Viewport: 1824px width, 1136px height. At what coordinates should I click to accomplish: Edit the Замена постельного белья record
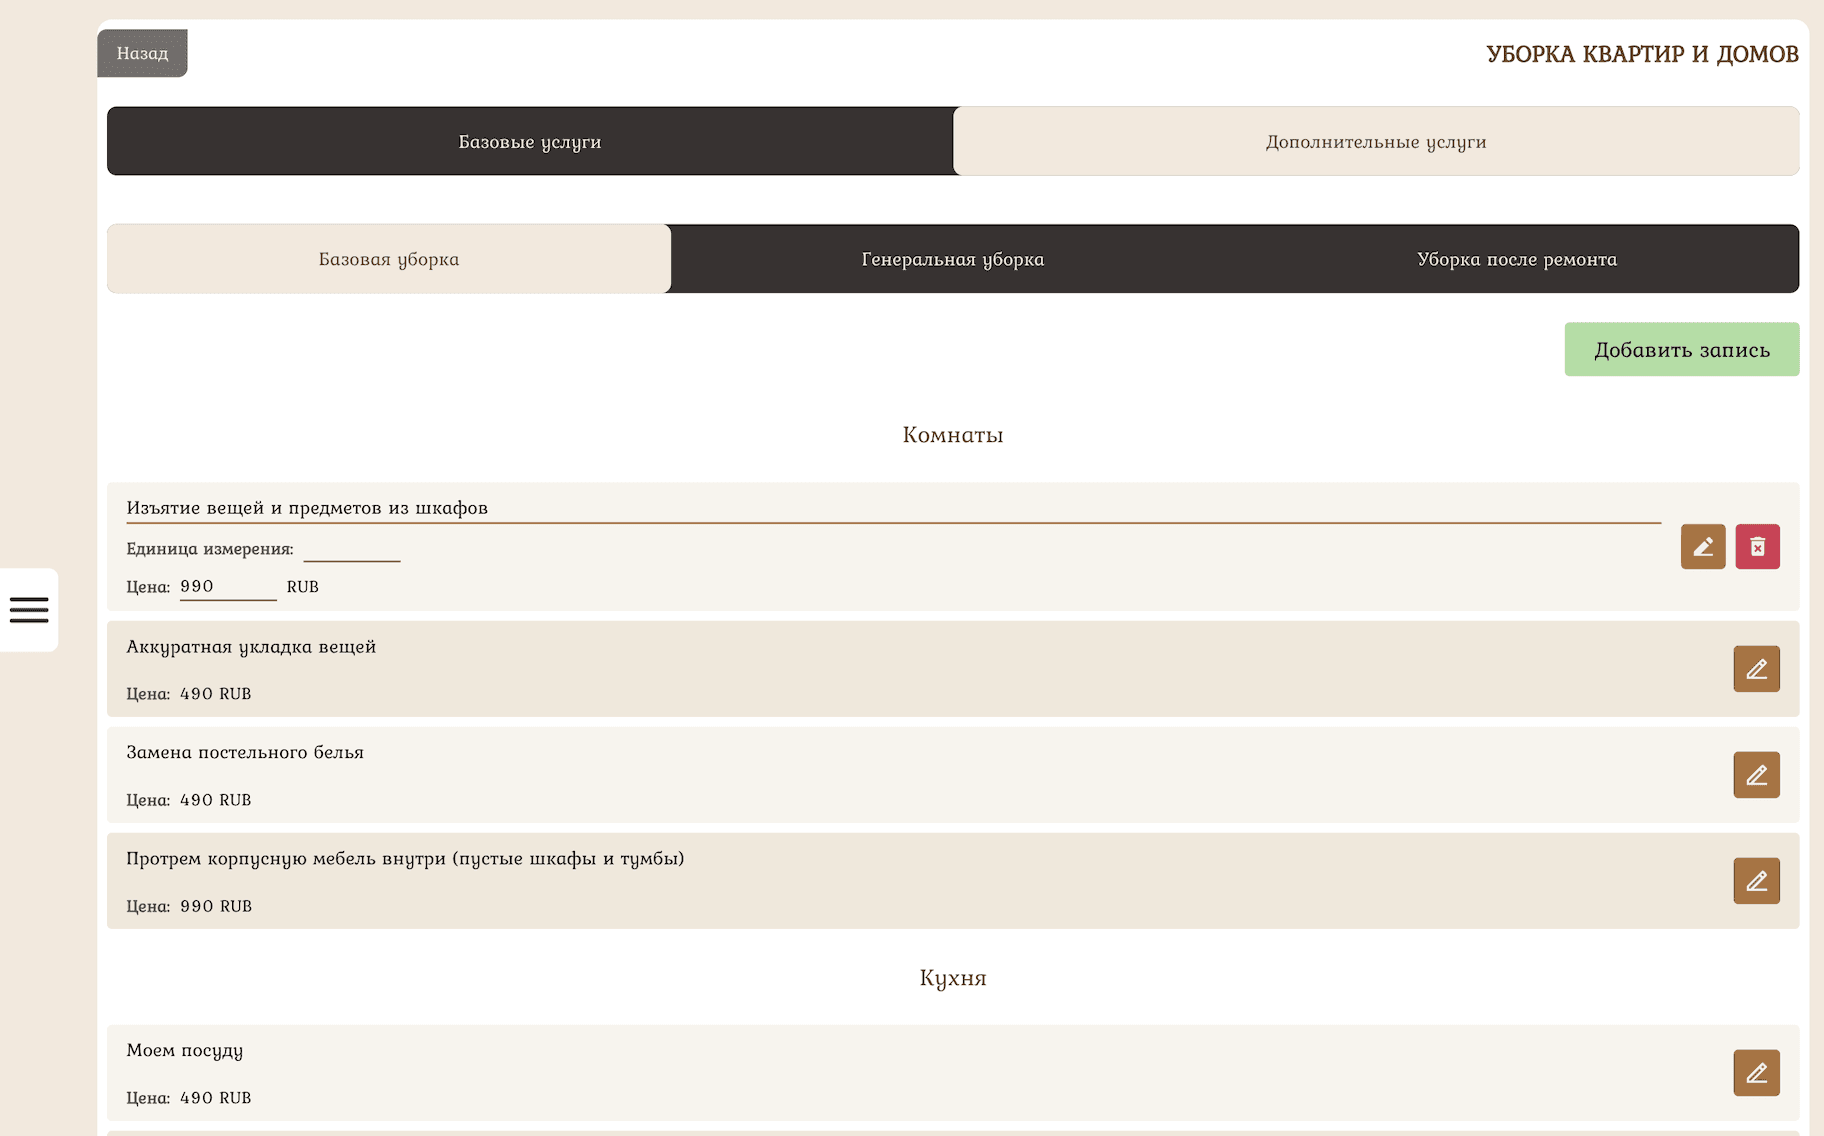[1756, 775]
